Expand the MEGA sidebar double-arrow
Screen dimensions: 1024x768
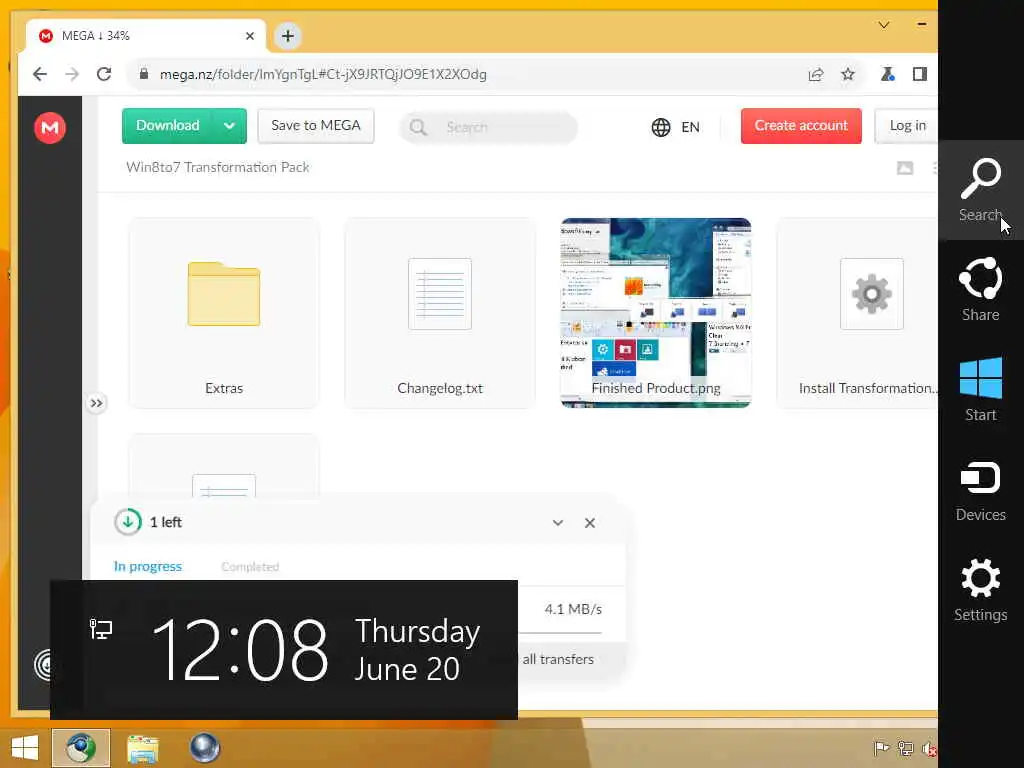point(96,403)
